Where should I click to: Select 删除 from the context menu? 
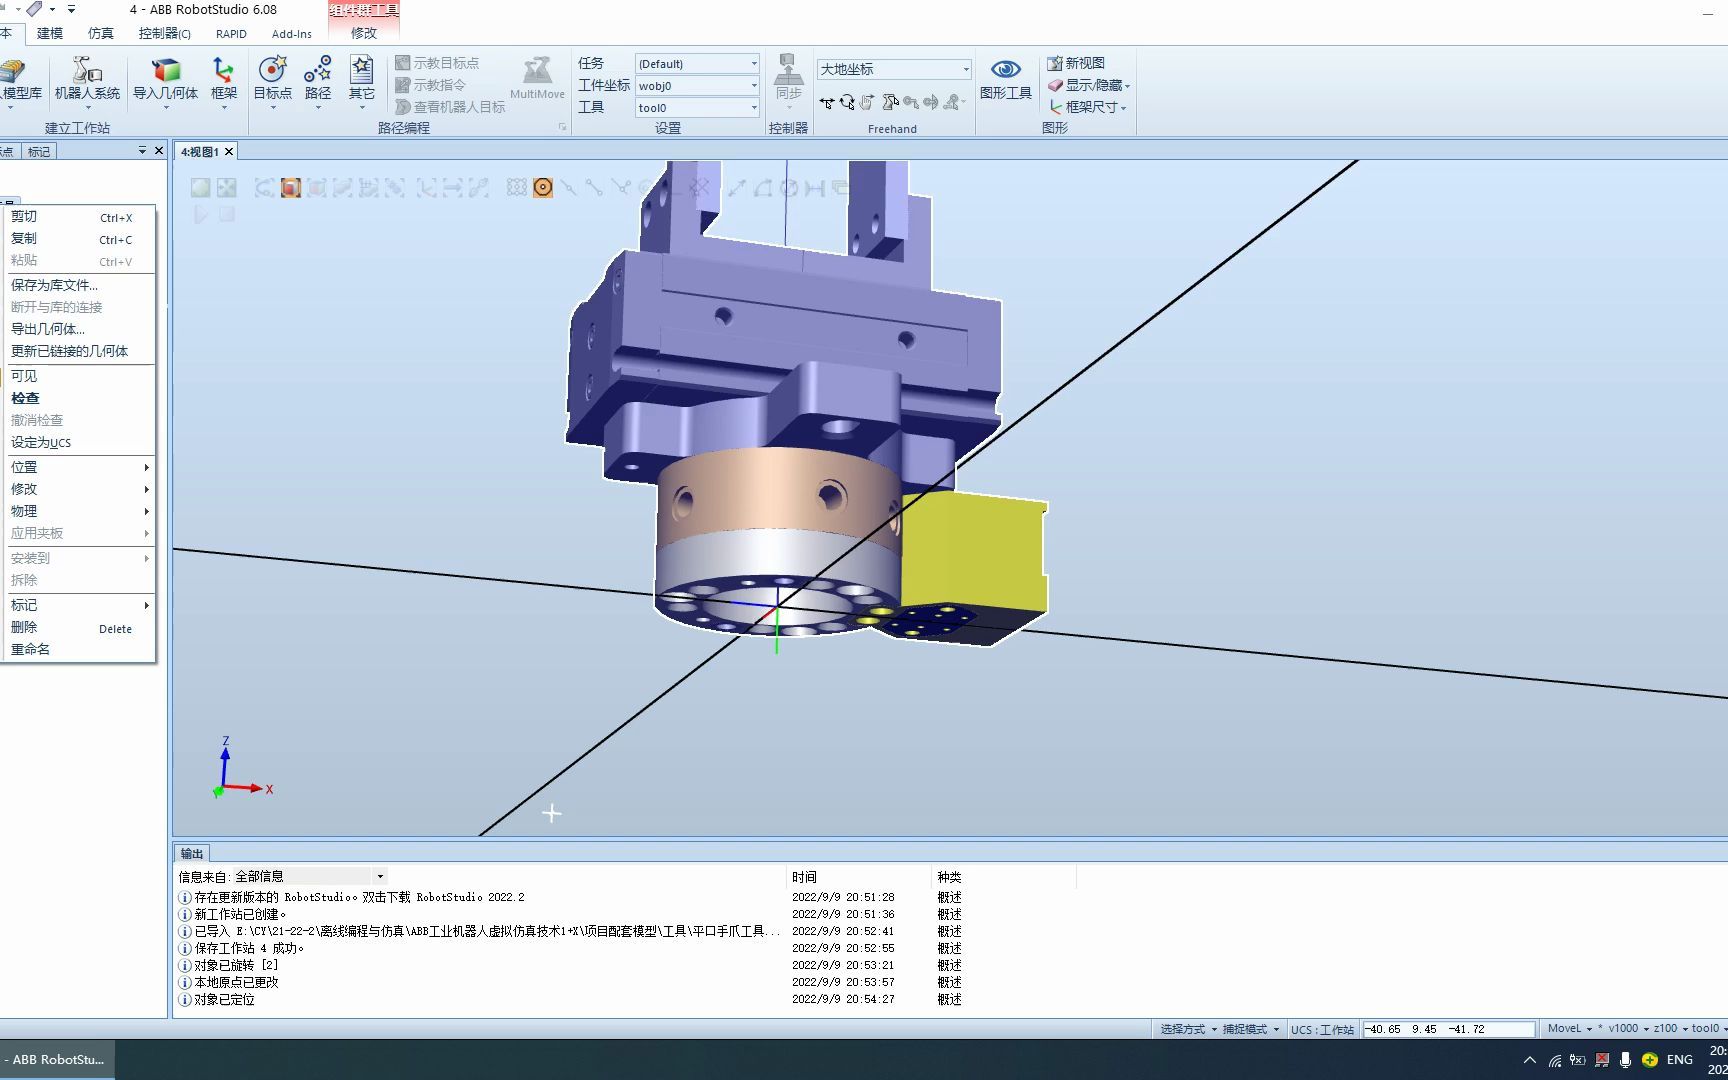[23, 627]
